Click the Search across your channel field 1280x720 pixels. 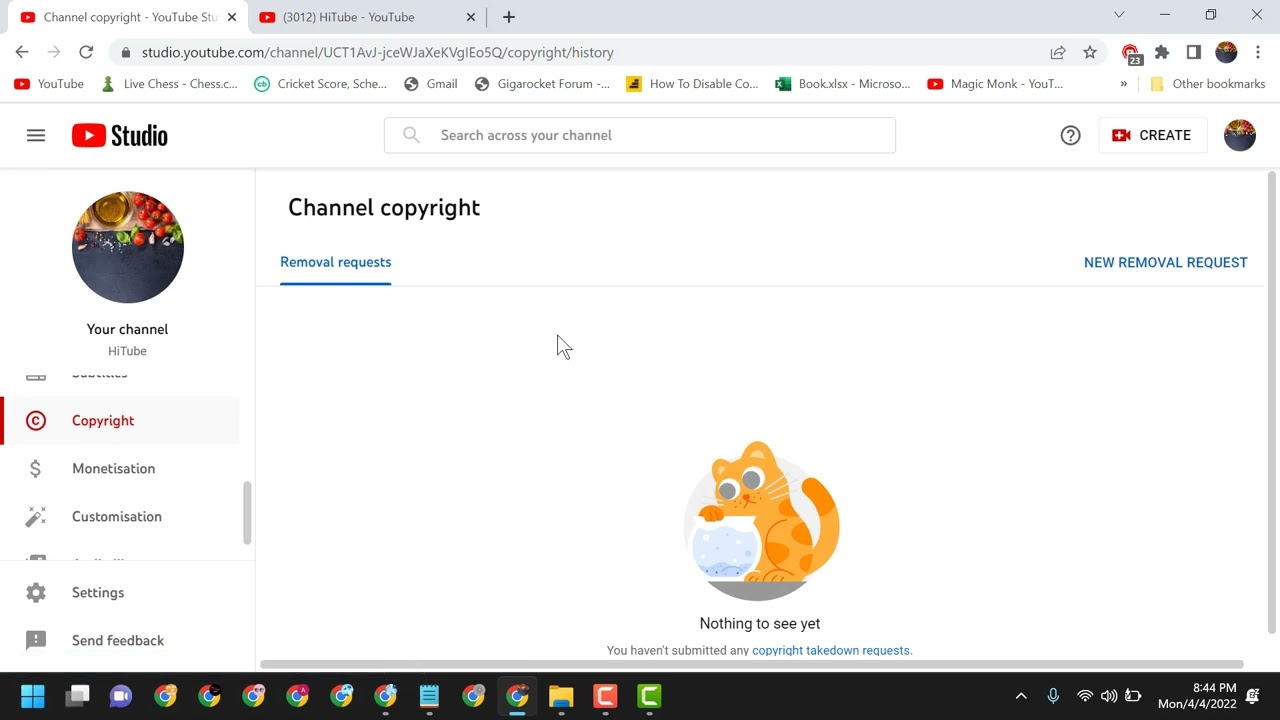[640, 135]
